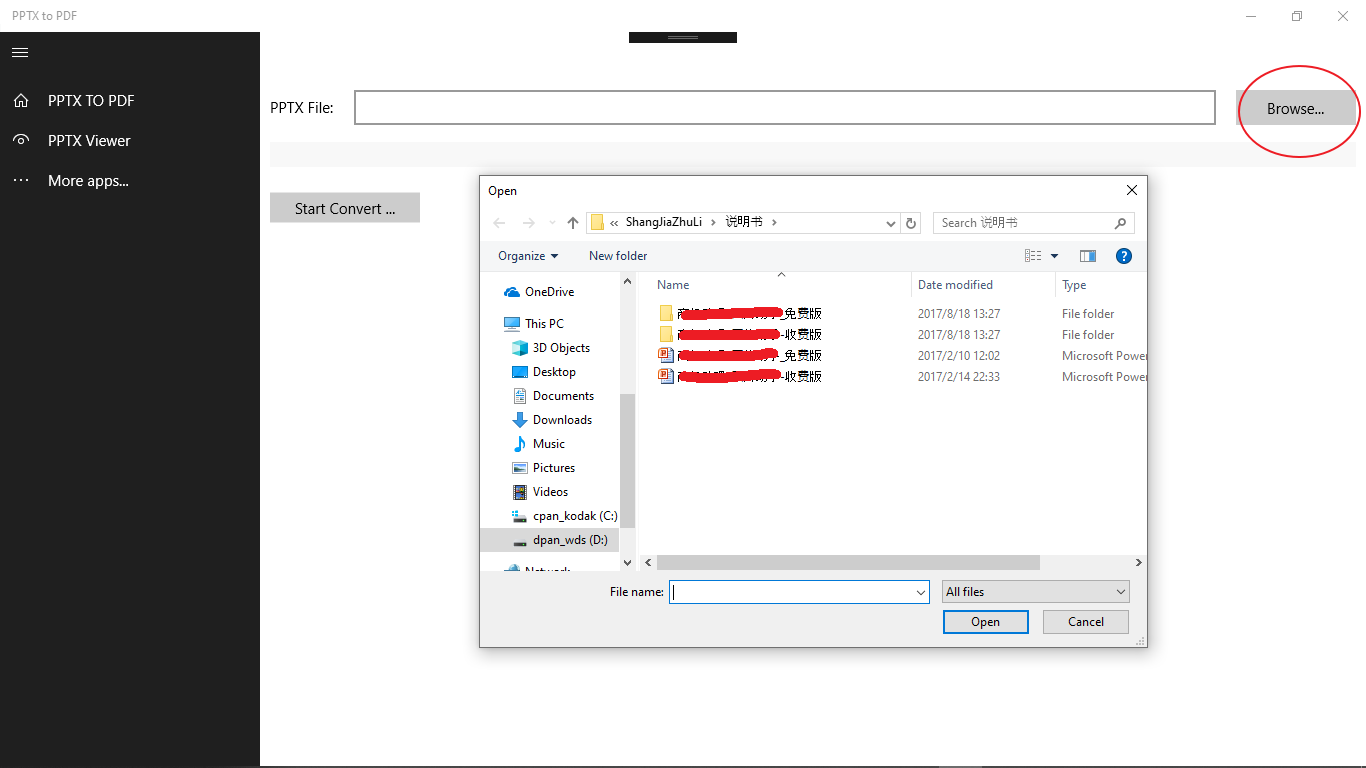Click the 说明书 breadcrumb segment

(x=744, y=223)
